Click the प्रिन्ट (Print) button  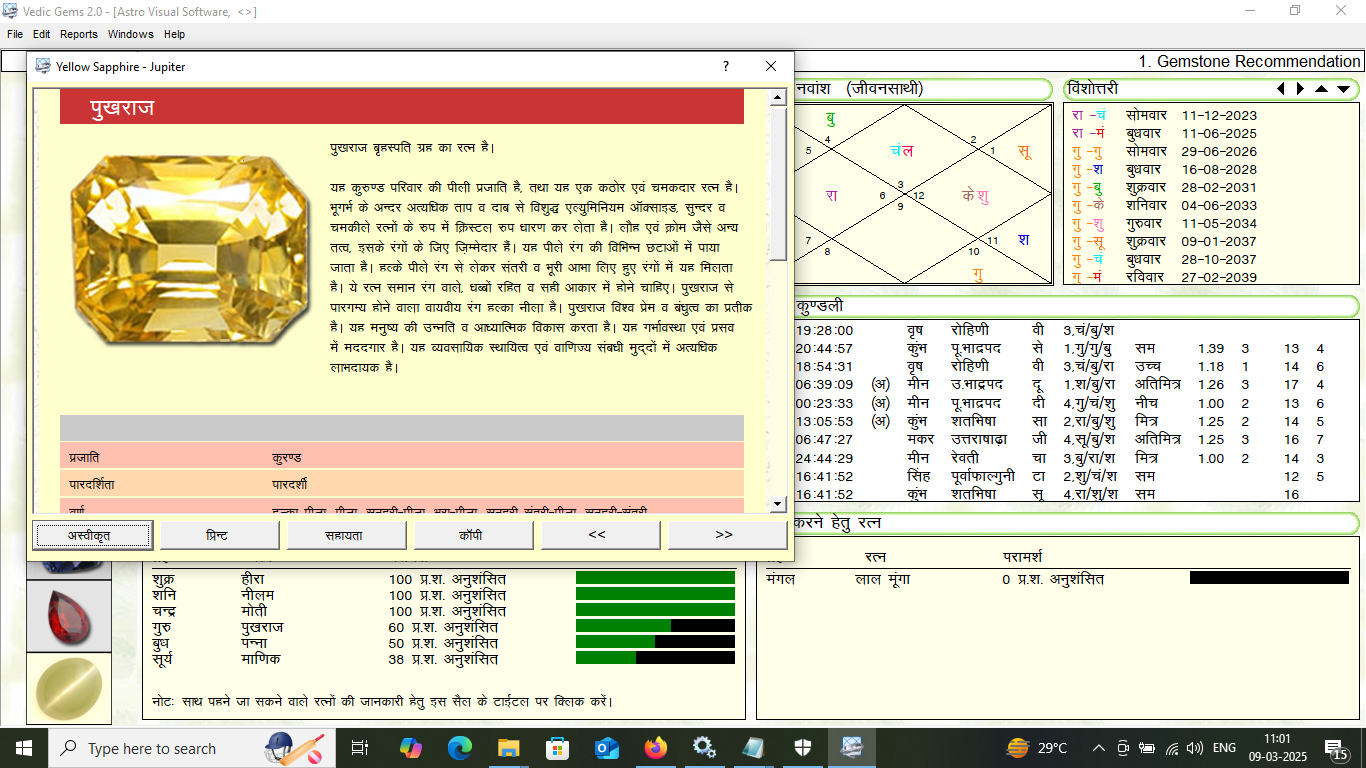218,535
